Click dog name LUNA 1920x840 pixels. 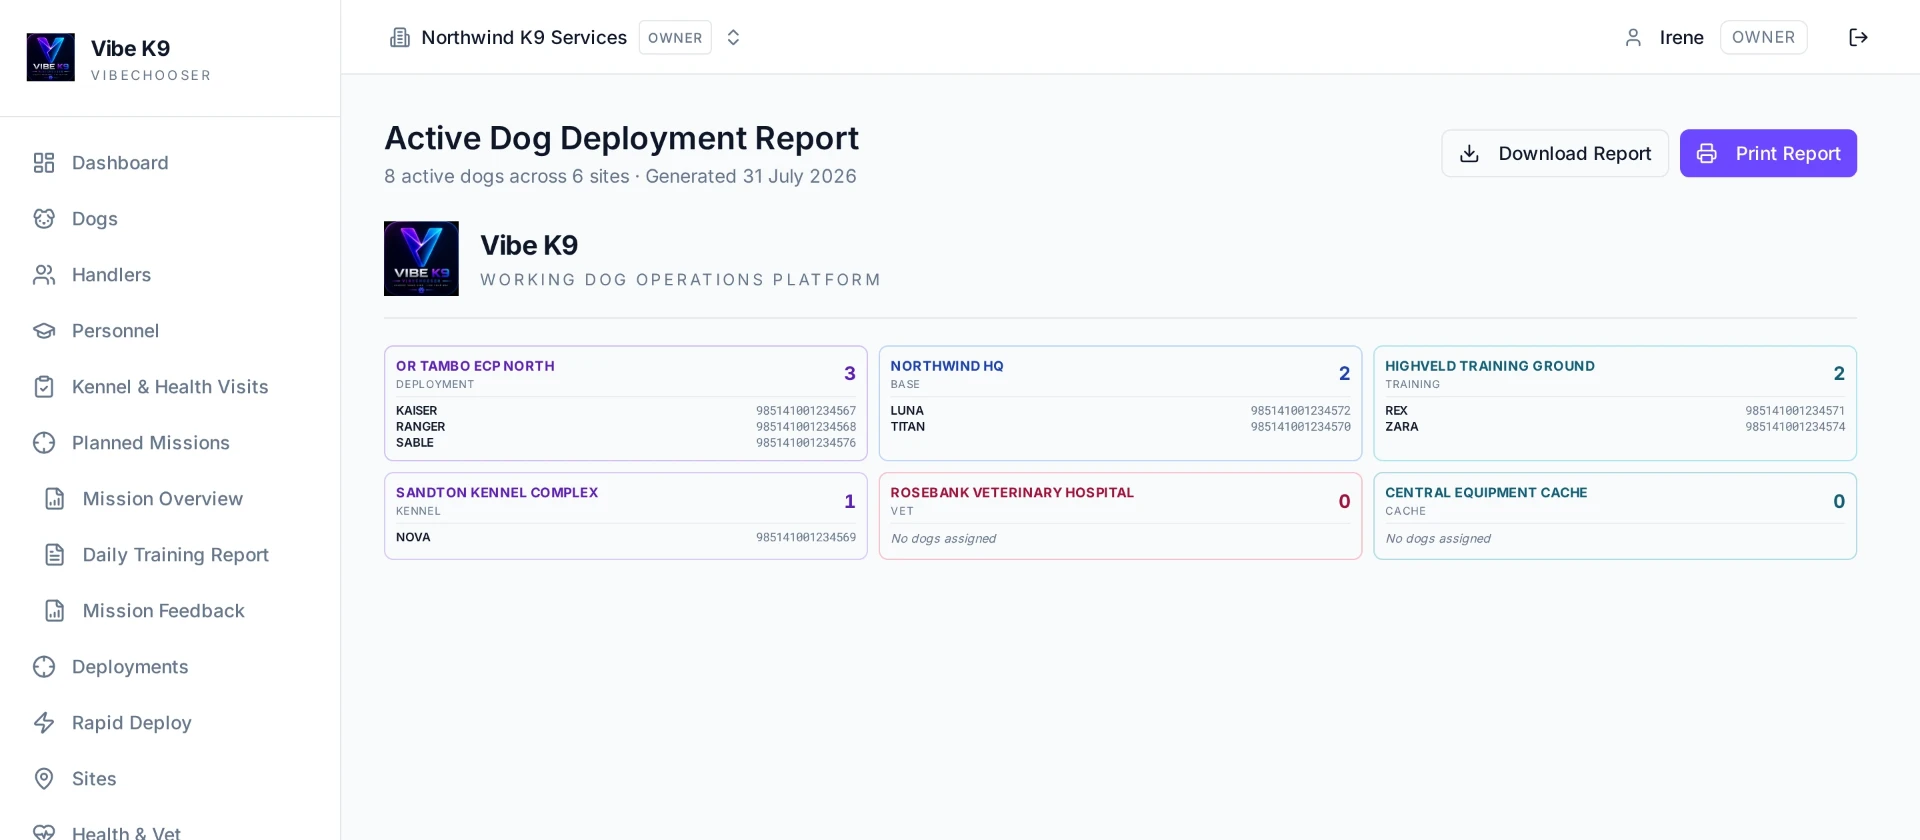point(907,411)
